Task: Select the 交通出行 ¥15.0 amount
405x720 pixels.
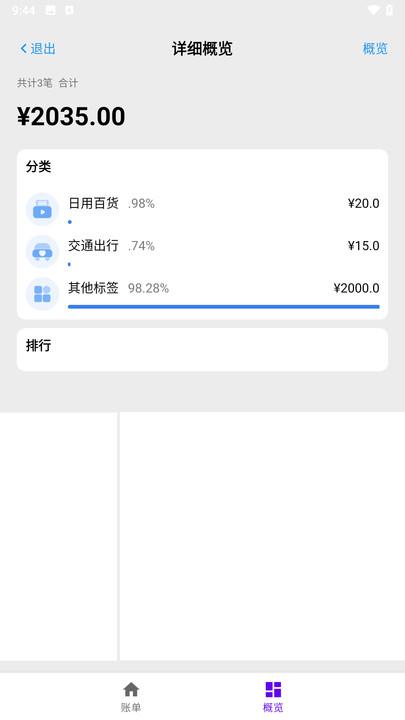Action: pyautogui.click(x=363, y=246)
